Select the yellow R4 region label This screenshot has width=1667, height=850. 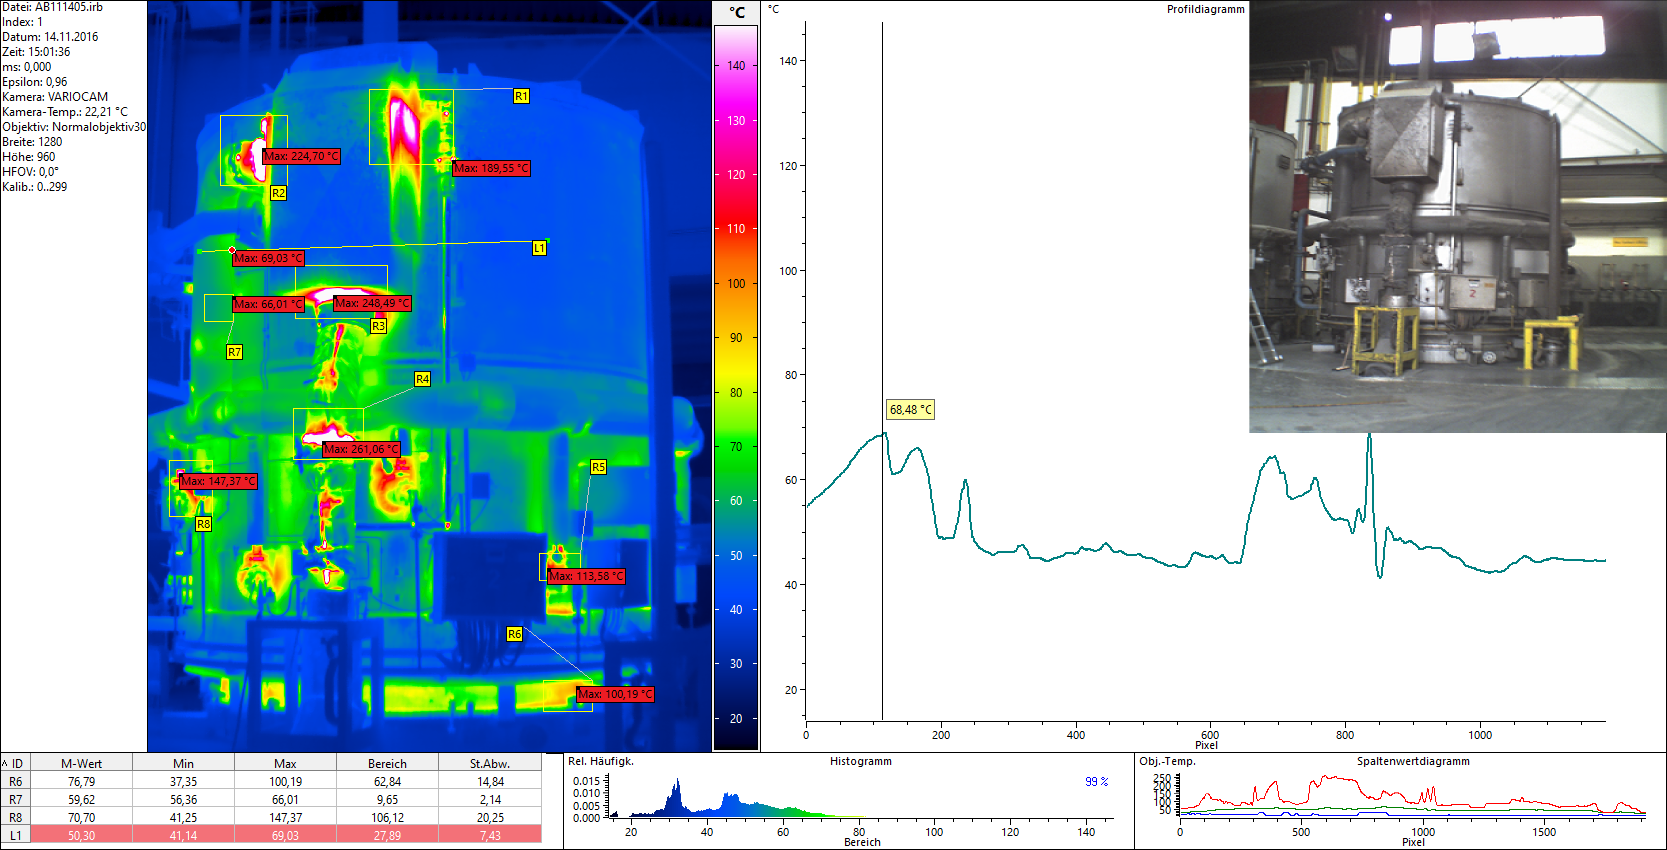coord(422,379)
